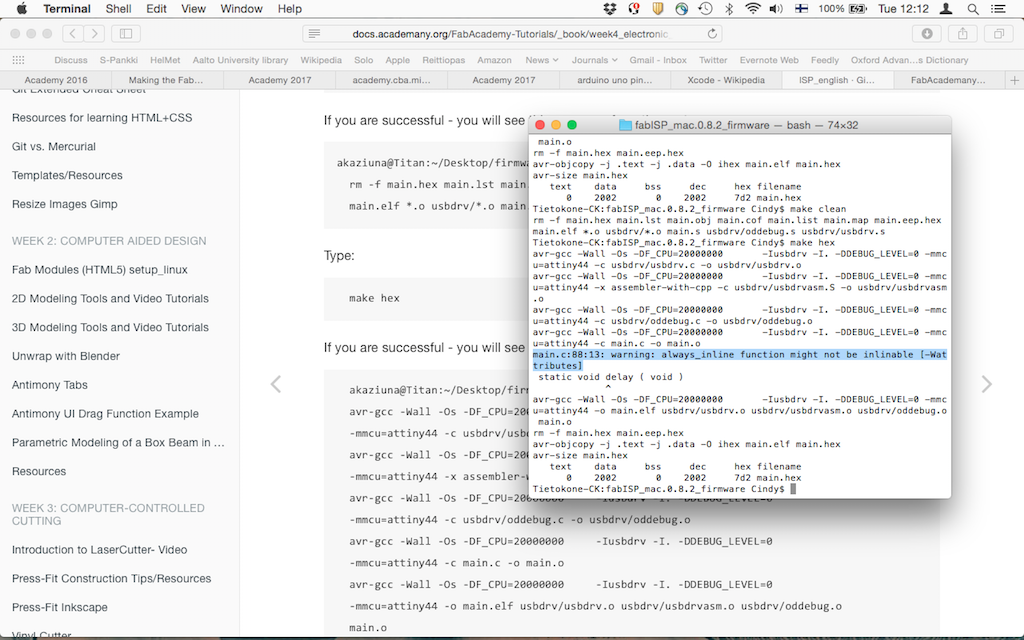Open the Apple menu
This screenshot has width=1024, height=640.
tap(22, 8)
